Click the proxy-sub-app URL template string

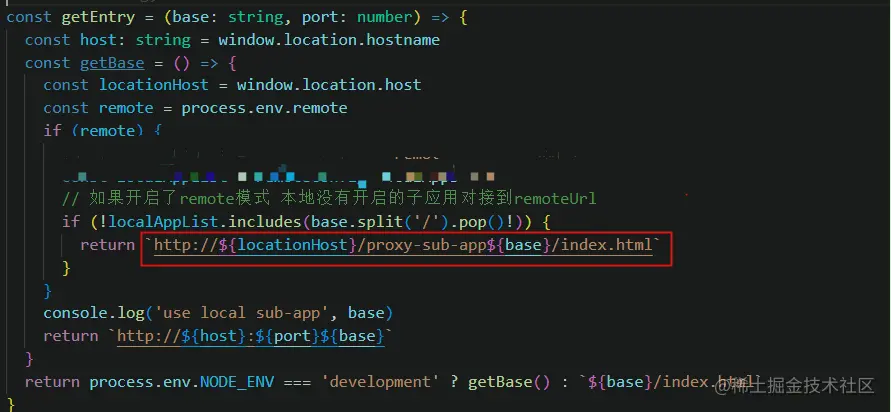pos(403,245)
